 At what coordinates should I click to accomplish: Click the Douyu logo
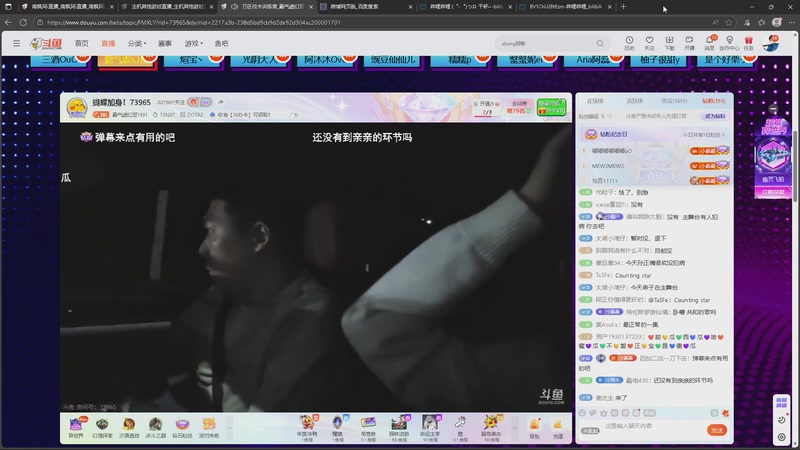click(x=46, y=44)
